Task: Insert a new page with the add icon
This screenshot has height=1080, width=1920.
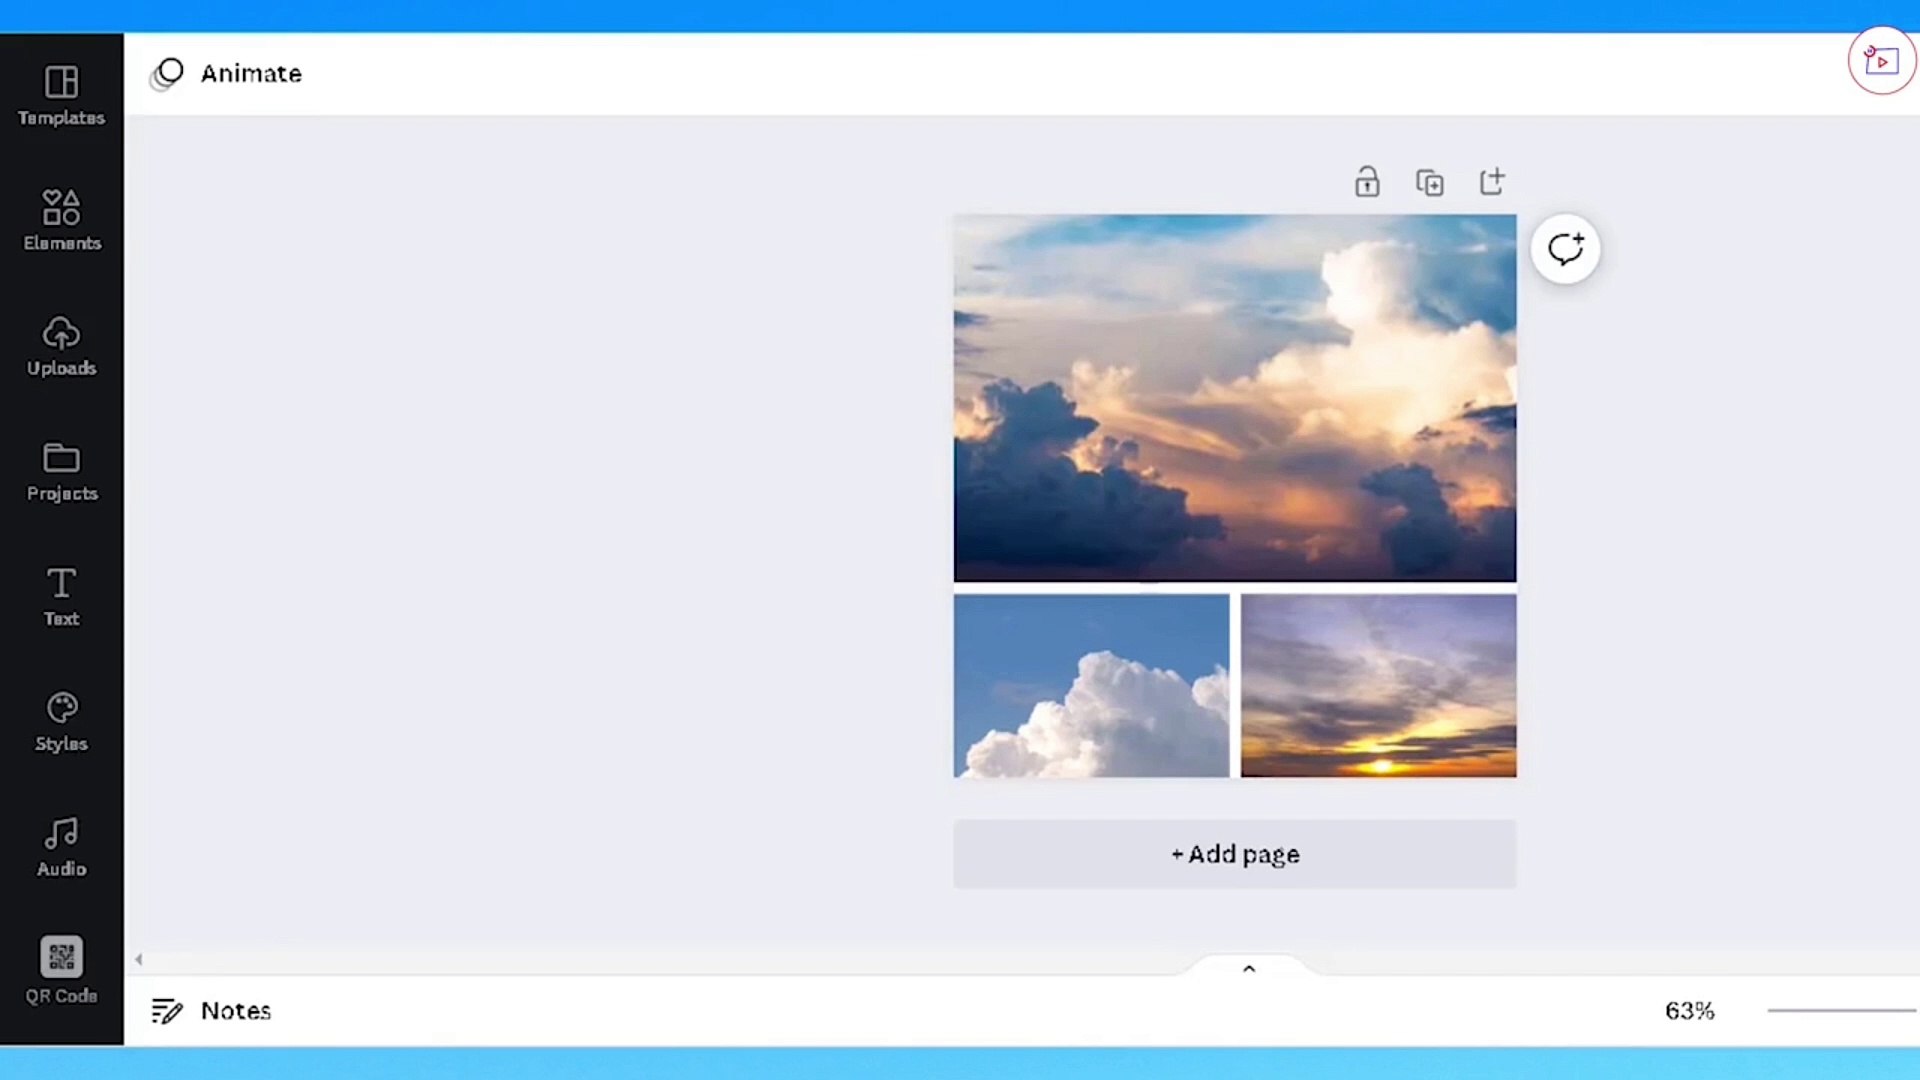Action: [1491, 182]
